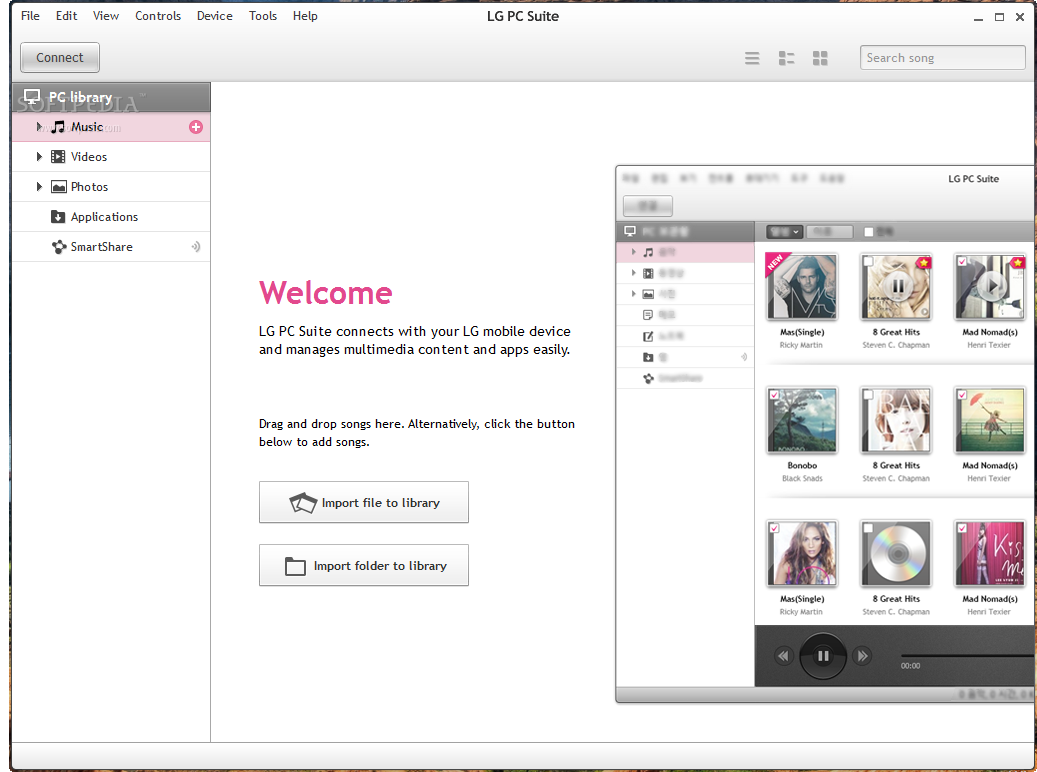Close the LG PC Suite window
Viewport: 1037px width, 772px height.
pyautogui.click(x=1020, y=17)
